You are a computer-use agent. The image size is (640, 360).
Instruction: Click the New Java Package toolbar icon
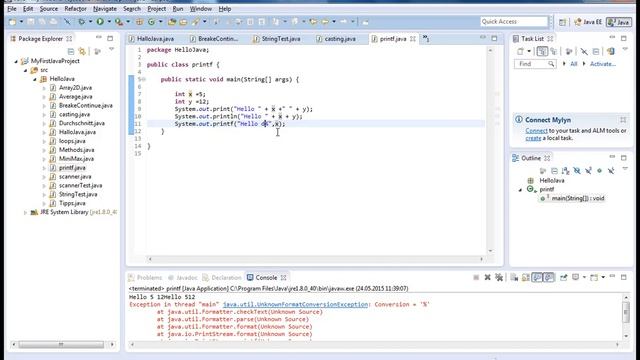(x=139, y=22)
